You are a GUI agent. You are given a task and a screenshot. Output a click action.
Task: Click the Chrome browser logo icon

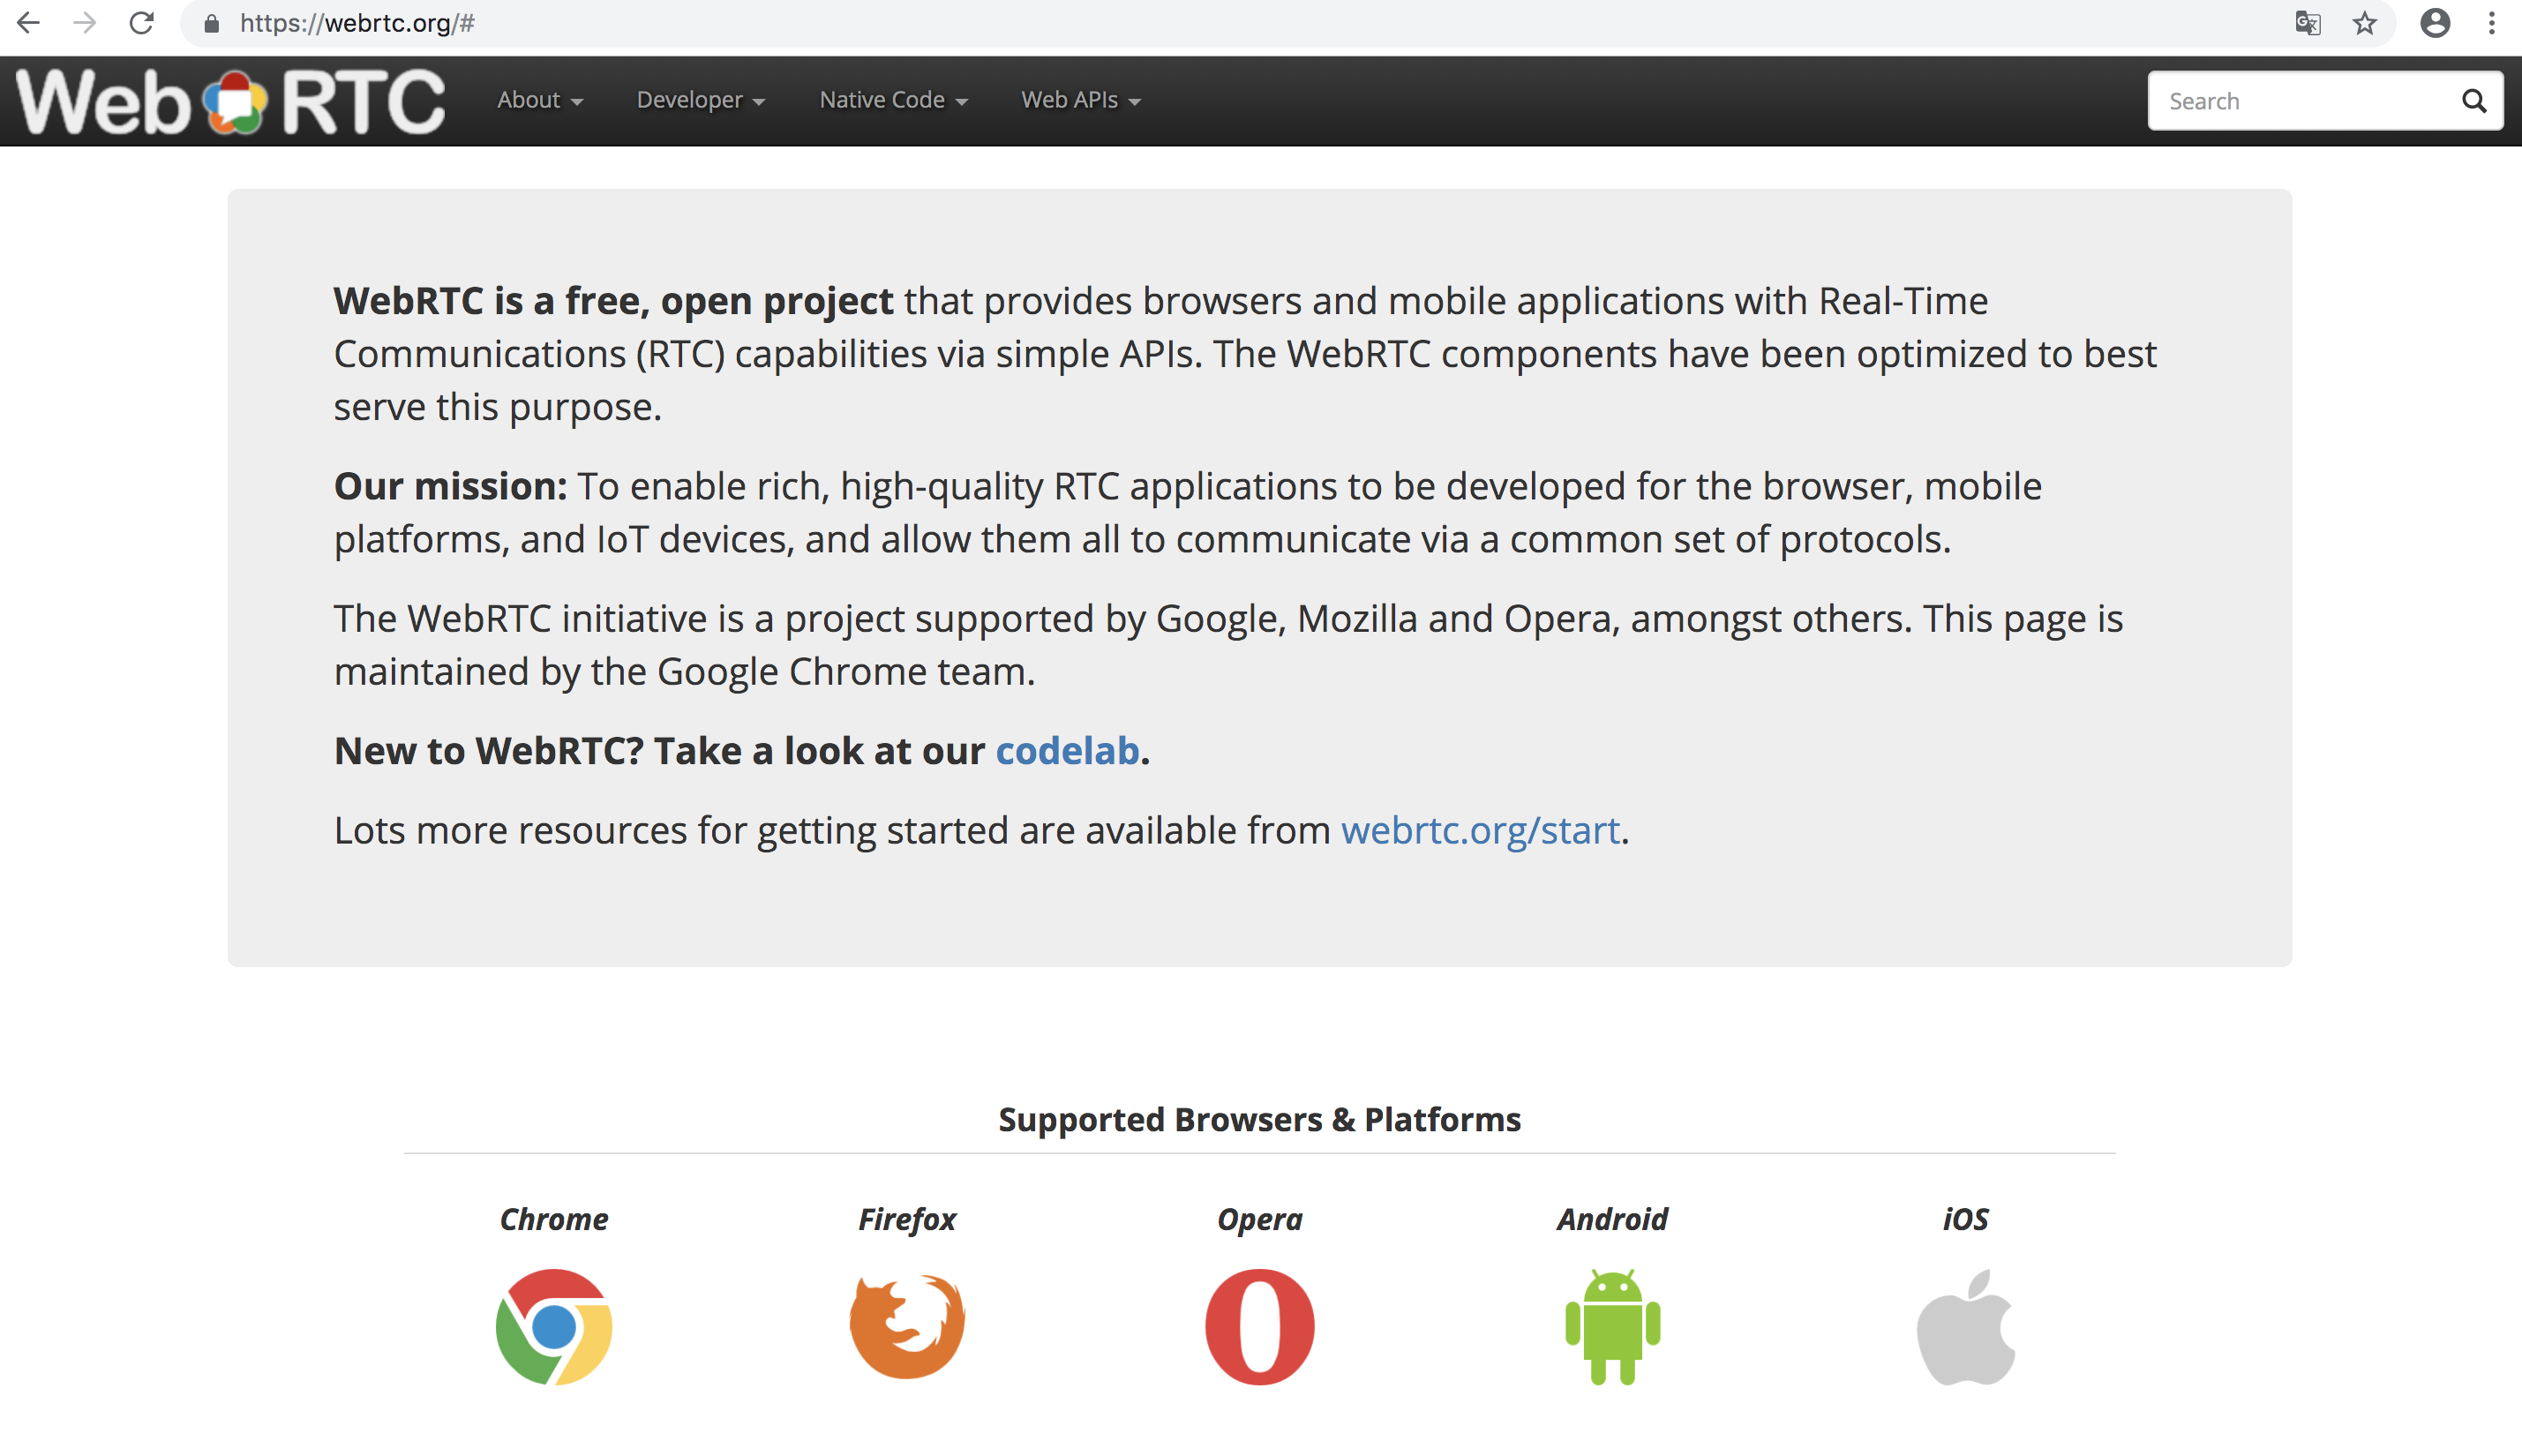(554, 1326)
